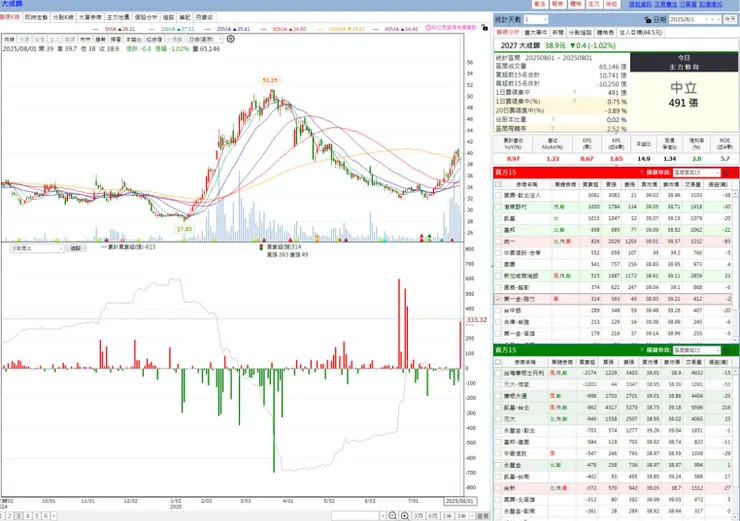Click next-page arrow after page 6
Screen dimensions: 740x521
click(54, 516)
